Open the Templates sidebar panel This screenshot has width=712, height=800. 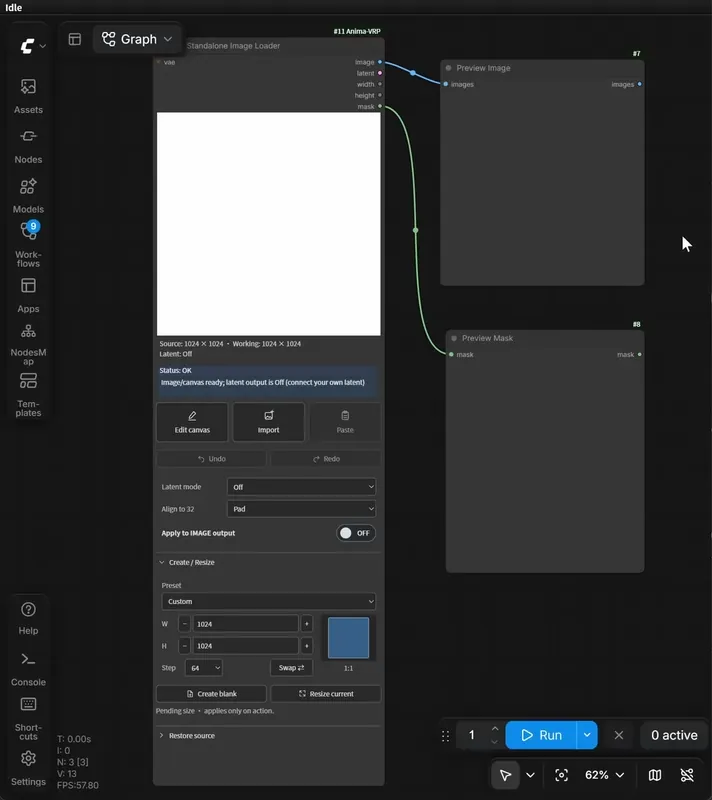point(28,394)
